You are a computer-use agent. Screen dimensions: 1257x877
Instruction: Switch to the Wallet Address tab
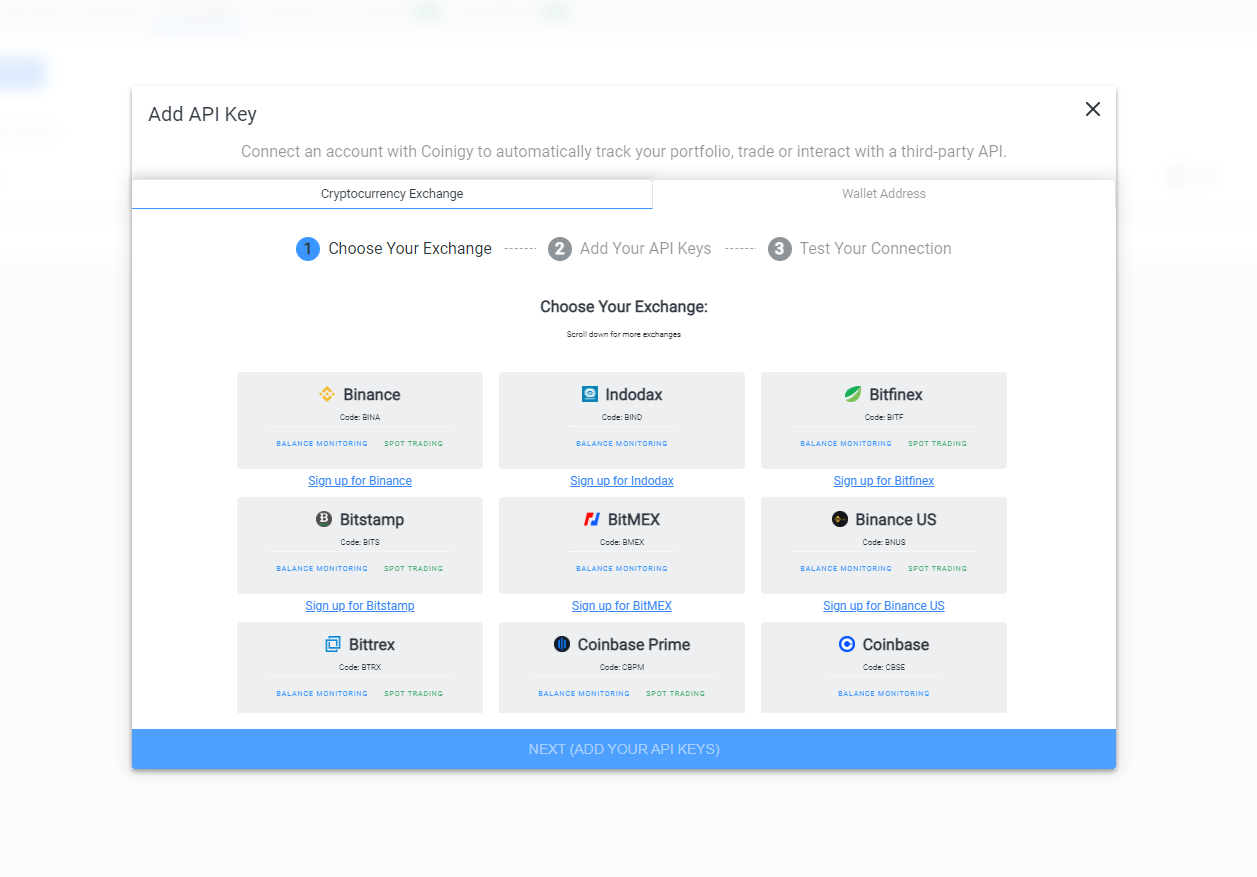click(x=884, y=194)
